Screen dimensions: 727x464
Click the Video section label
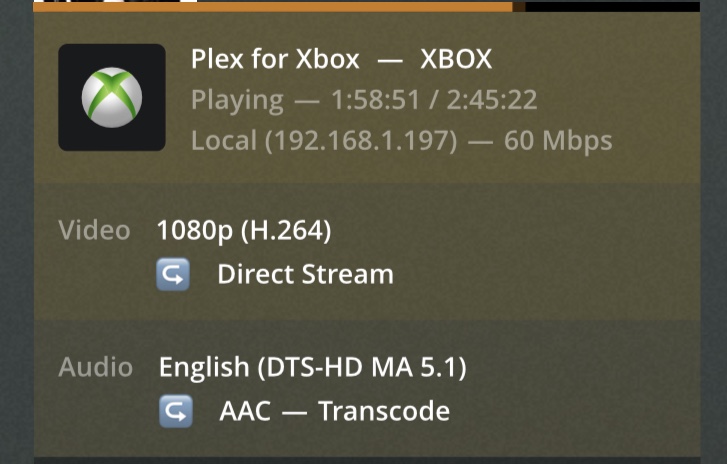pyautogui.click(x=94, y=230)
